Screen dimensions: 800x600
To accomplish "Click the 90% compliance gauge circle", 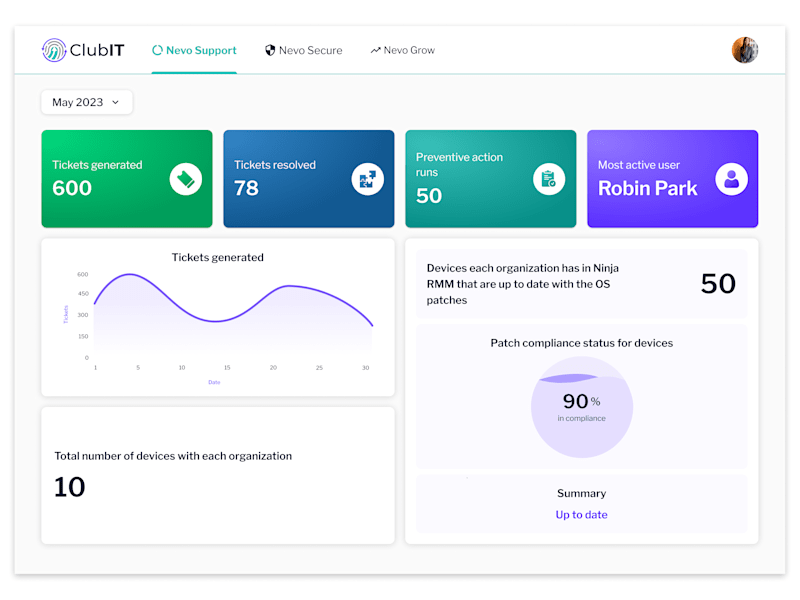I will pos(582,407).
